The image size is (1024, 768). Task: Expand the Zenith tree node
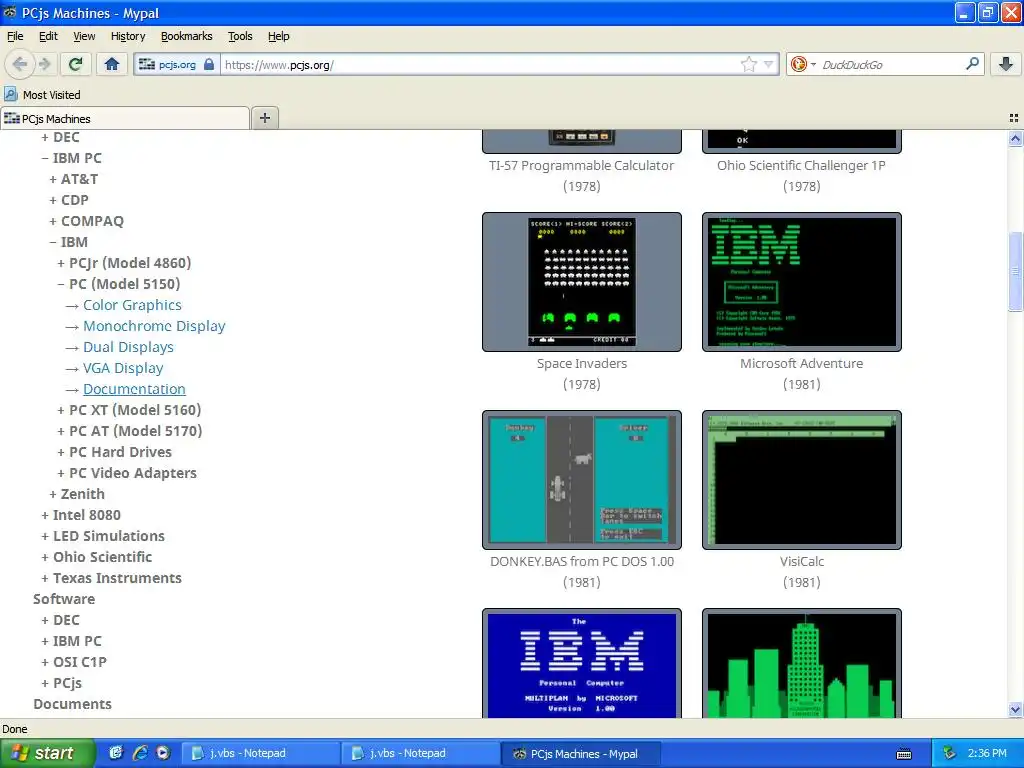tap(77, 494)
